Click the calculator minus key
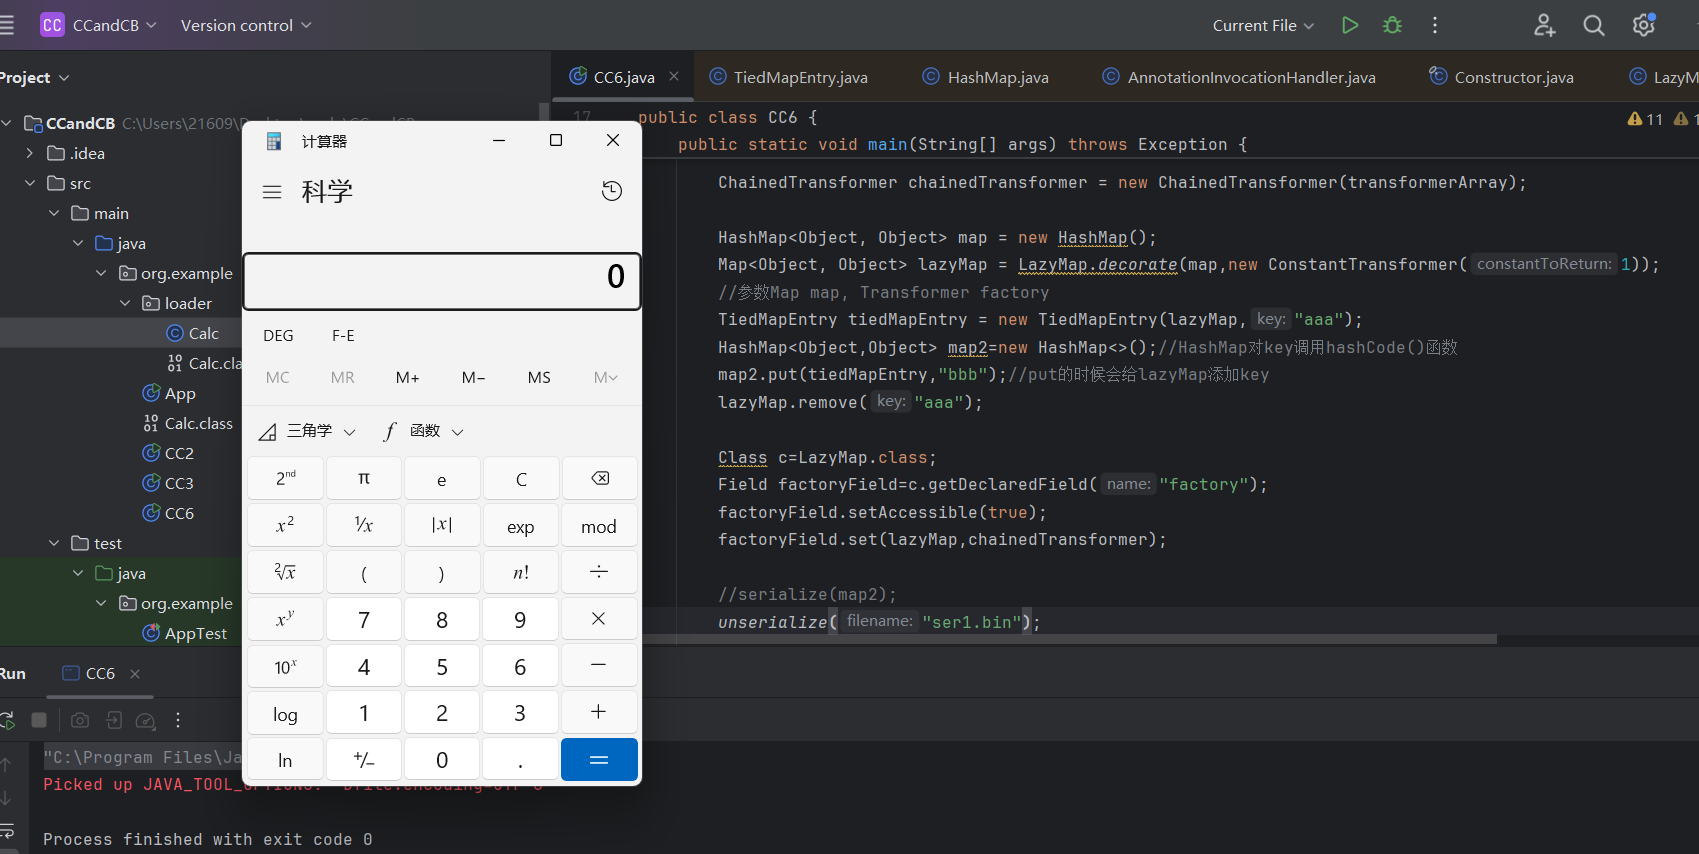 [599, 666]
